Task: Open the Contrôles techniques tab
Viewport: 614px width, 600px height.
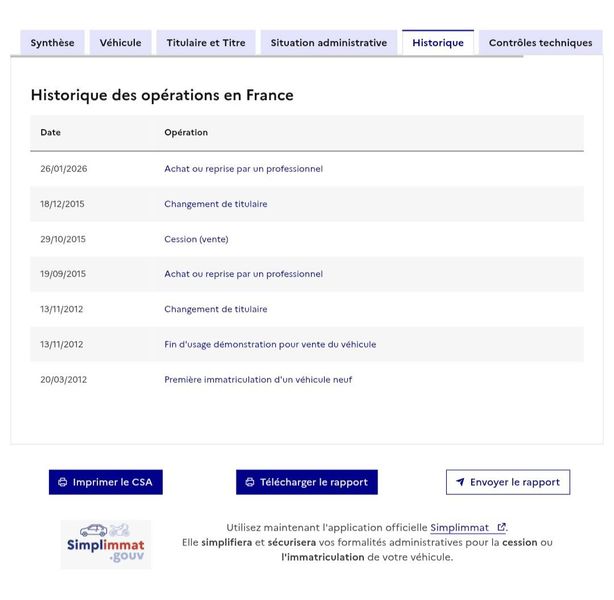Action: 540,43
